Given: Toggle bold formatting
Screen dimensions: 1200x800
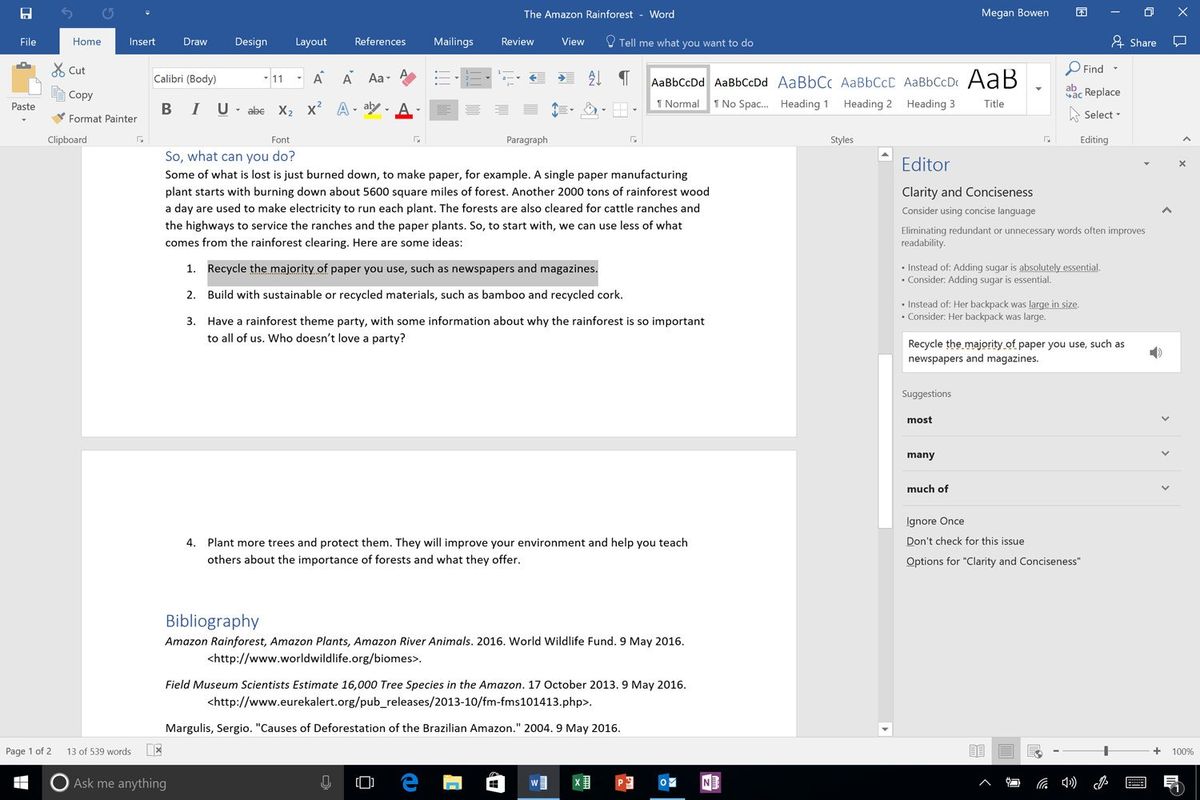Looking at the screenshot, I should click(166, 109).
